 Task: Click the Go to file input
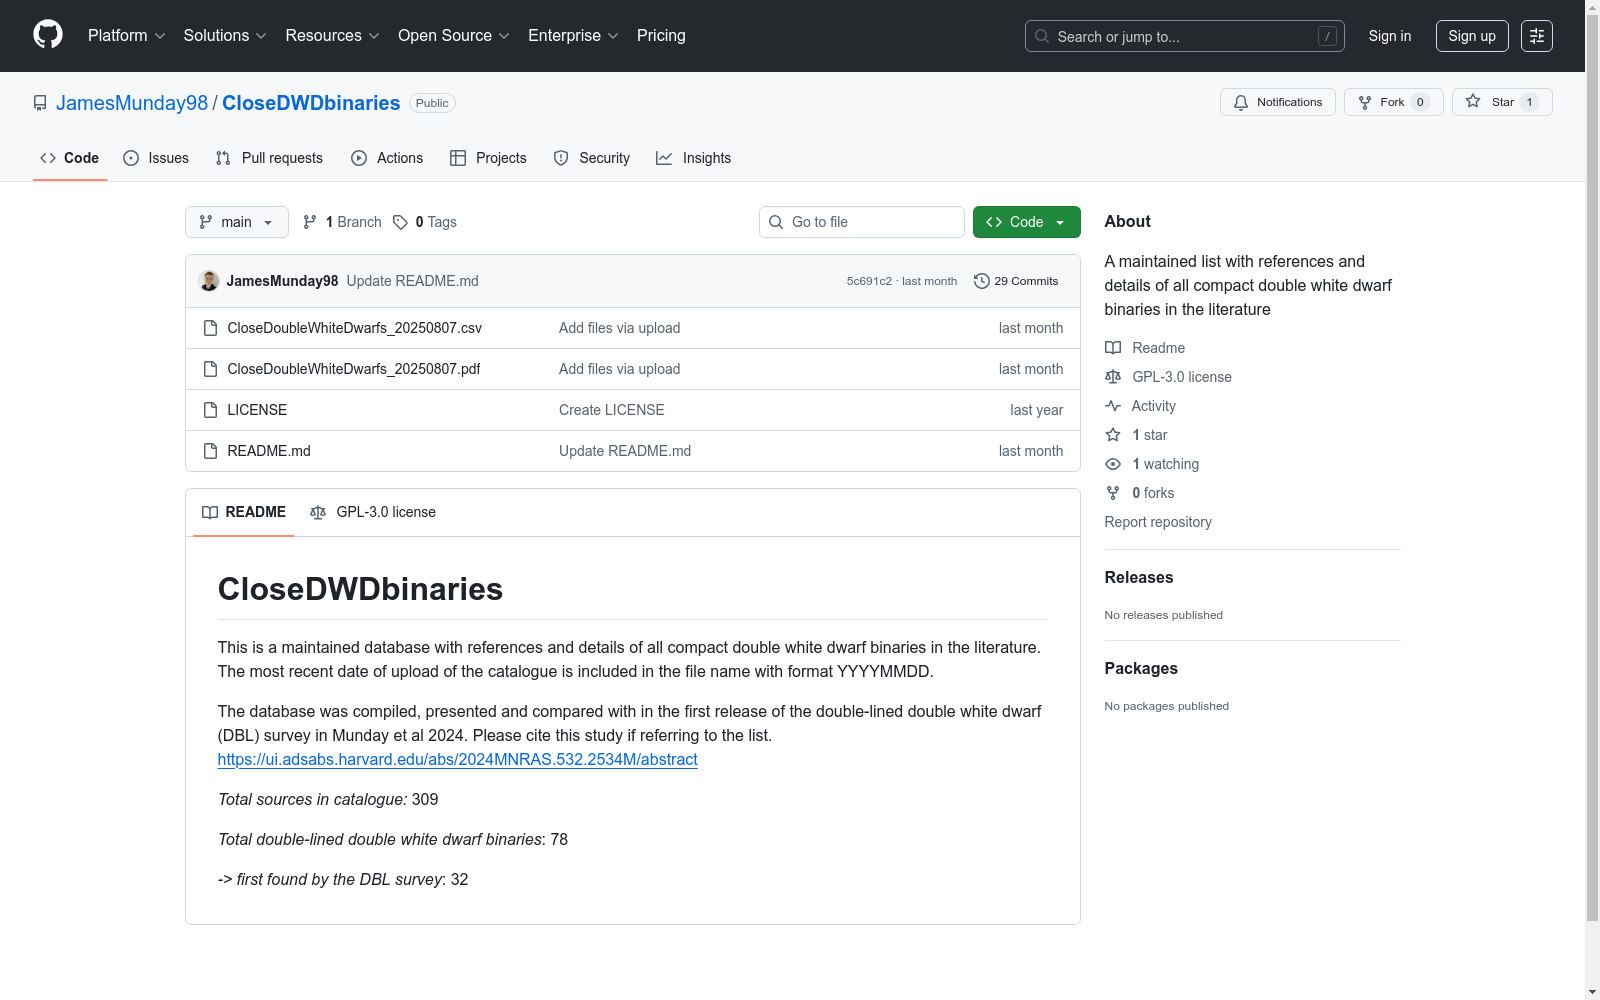coord(862,222)
